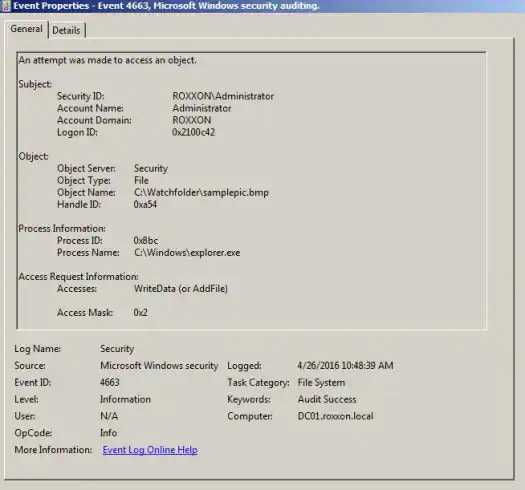Click the Level: label
Screen dimensions: 525x490
coord(26,399)
